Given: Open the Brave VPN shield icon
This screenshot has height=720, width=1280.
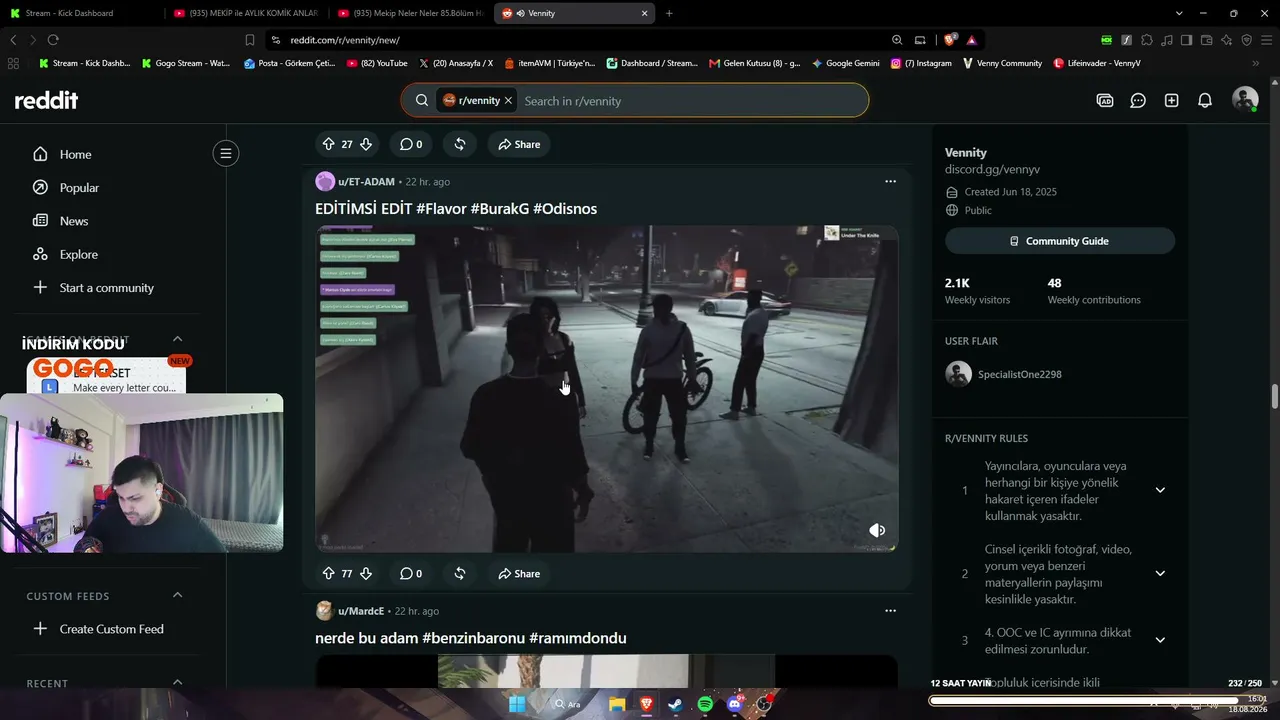Looking at the screenshot, I should tap(1247, 40).
